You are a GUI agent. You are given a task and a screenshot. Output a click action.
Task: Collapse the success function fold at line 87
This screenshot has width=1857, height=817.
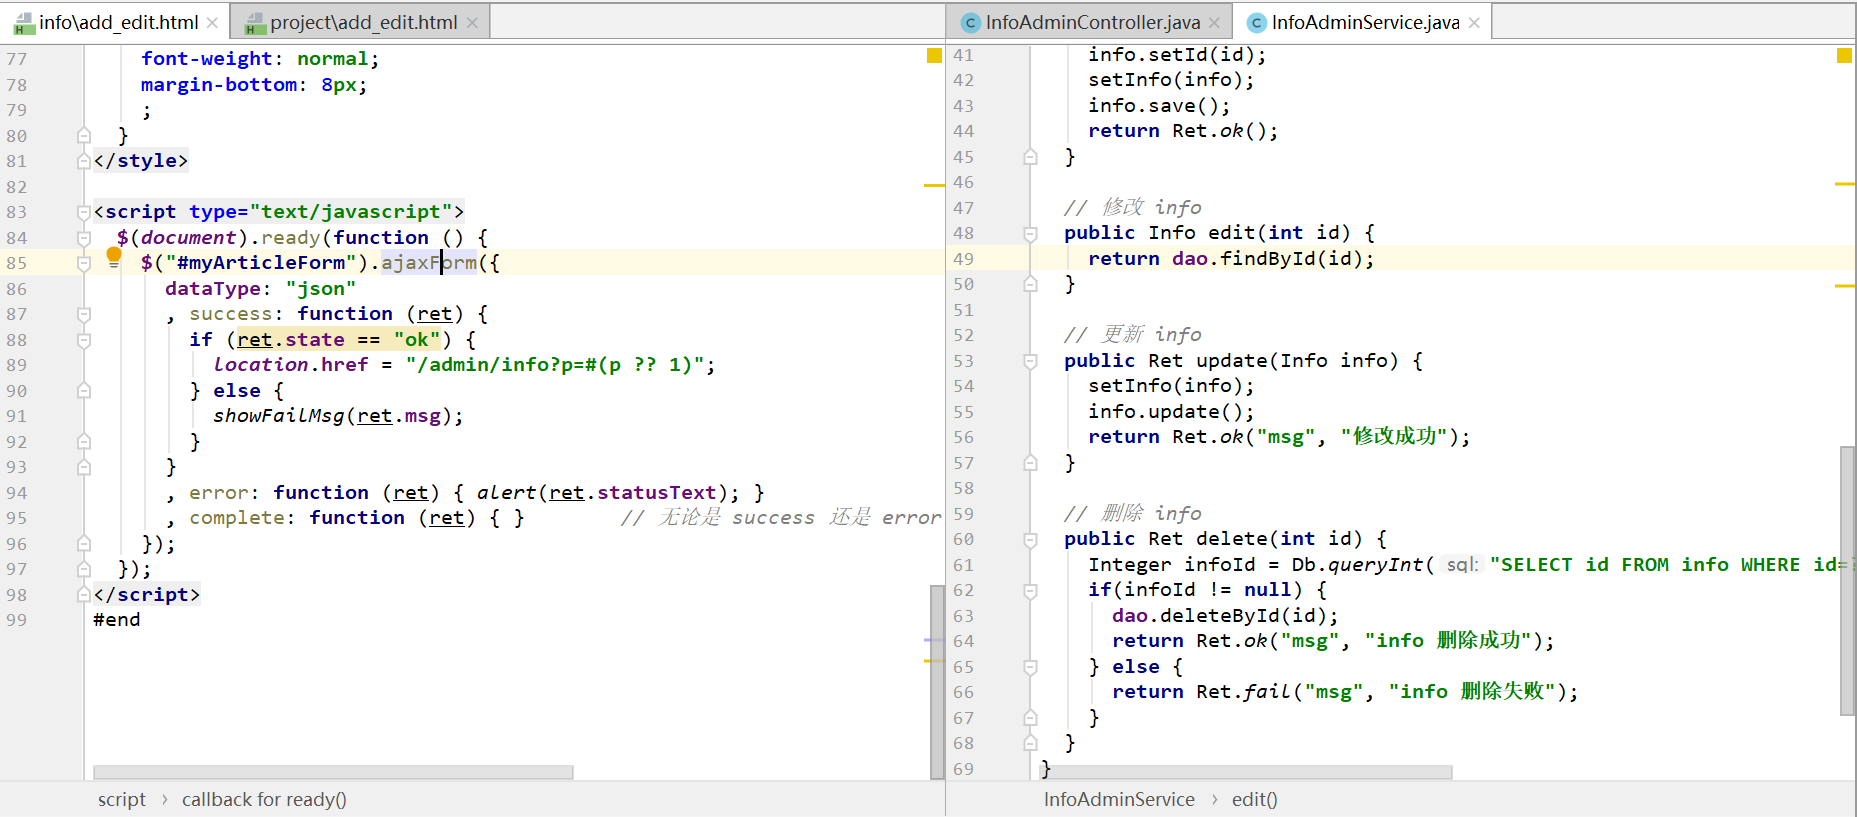pyautogui.click(x=84, y=314)
